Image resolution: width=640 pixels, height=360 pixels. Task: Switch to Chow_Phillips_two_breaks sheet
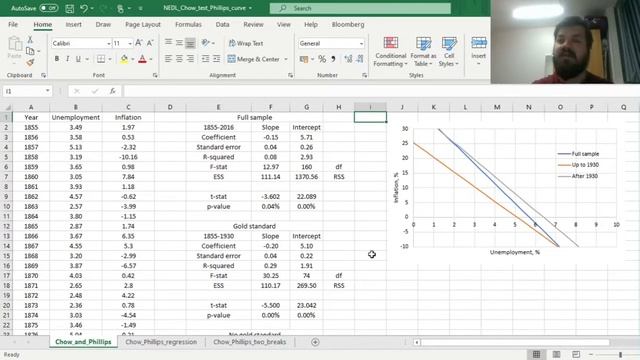pos(249,342)
